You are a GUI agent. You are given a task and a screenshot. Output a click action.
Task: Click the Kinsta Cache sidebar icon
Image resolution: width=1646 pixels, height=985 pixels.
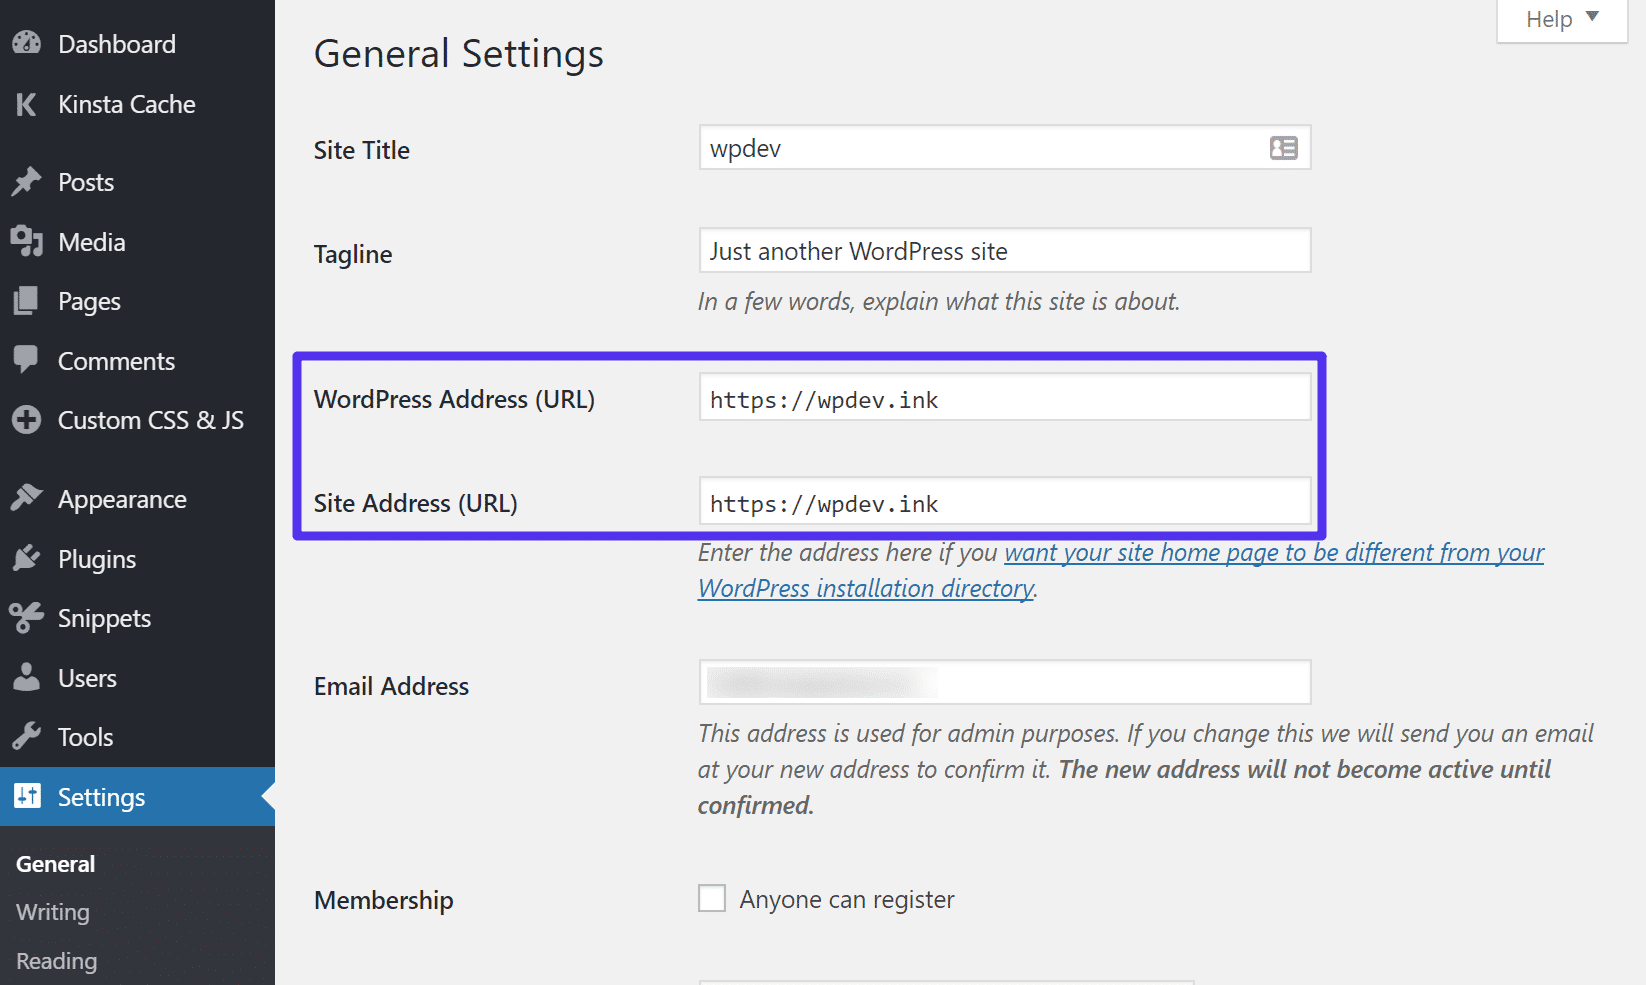coord(27,103)
